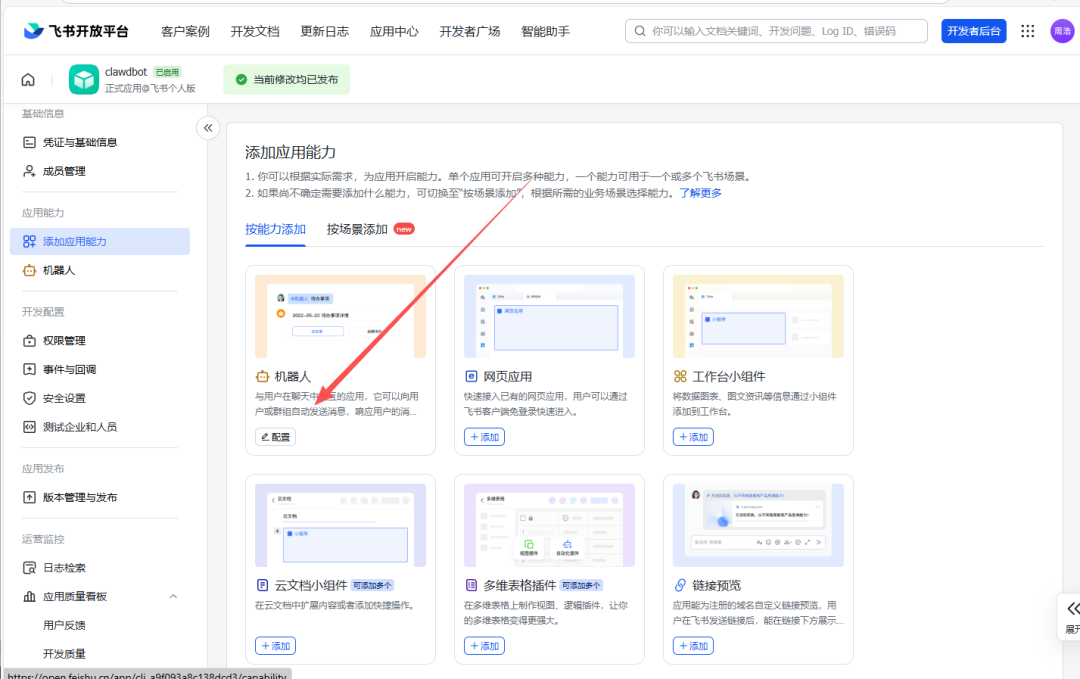Open the nine-dot apps grid icon
Image resolution: width=1080 pixels, height=679 pixels.
point(1028,31)
